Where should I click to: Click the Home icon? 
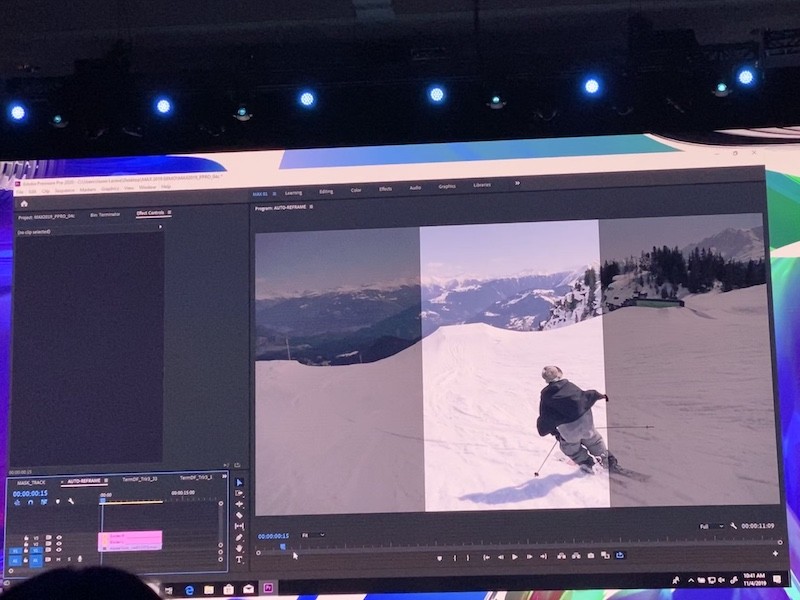click(23, 203)
